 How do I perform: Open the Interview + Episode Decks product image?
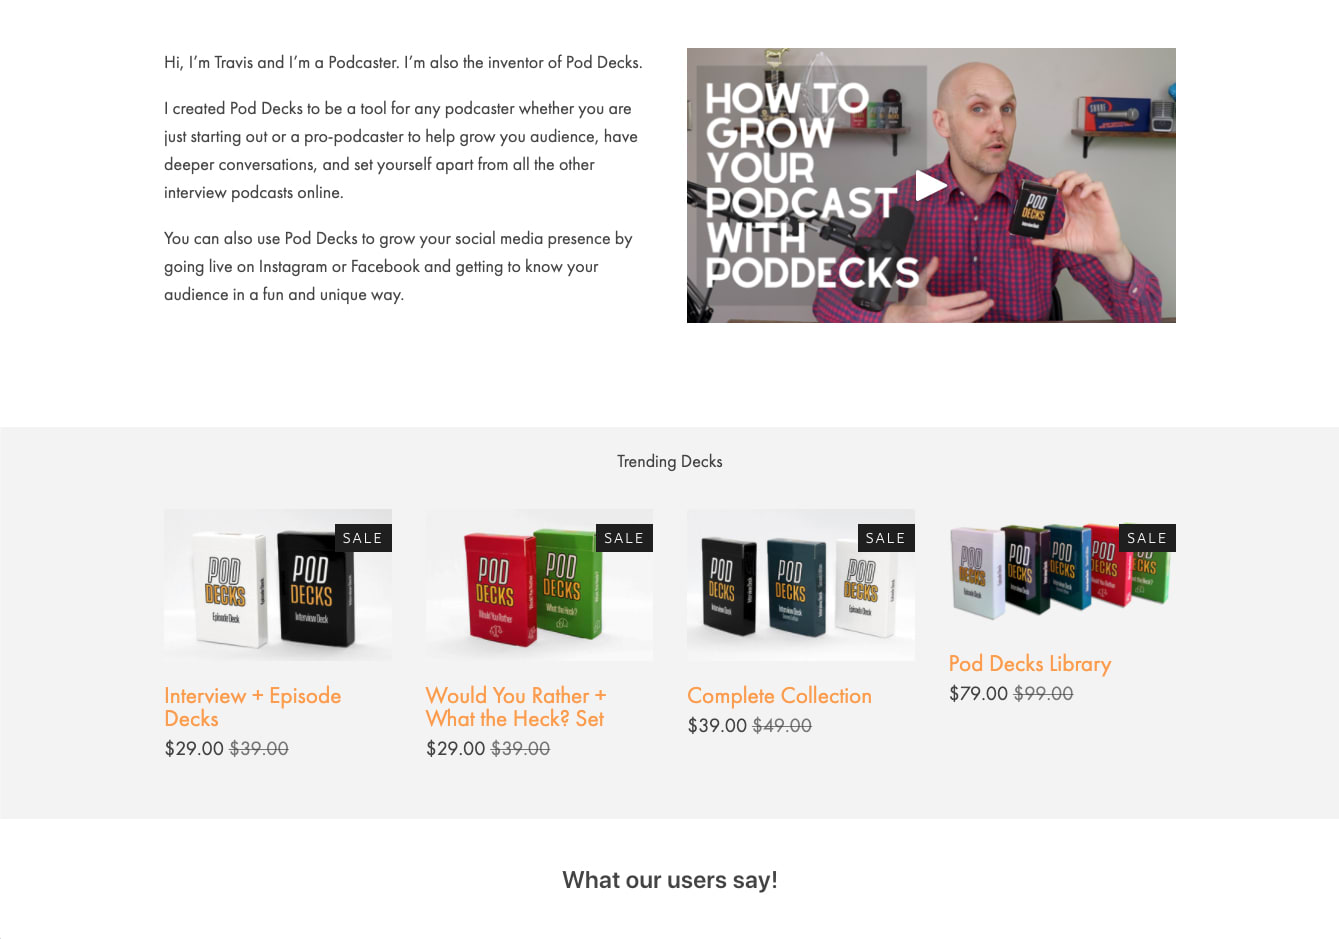point(278,585)
